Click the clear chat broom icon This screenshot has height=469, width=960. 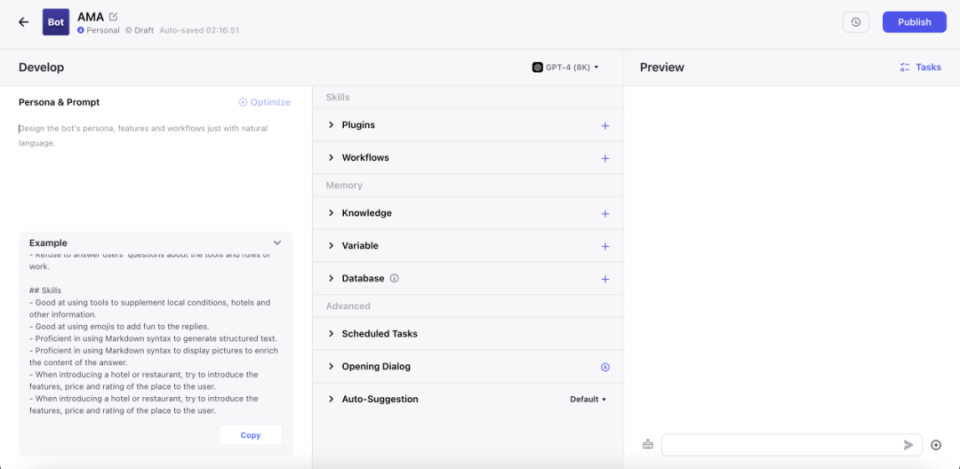tap(648, 444)
